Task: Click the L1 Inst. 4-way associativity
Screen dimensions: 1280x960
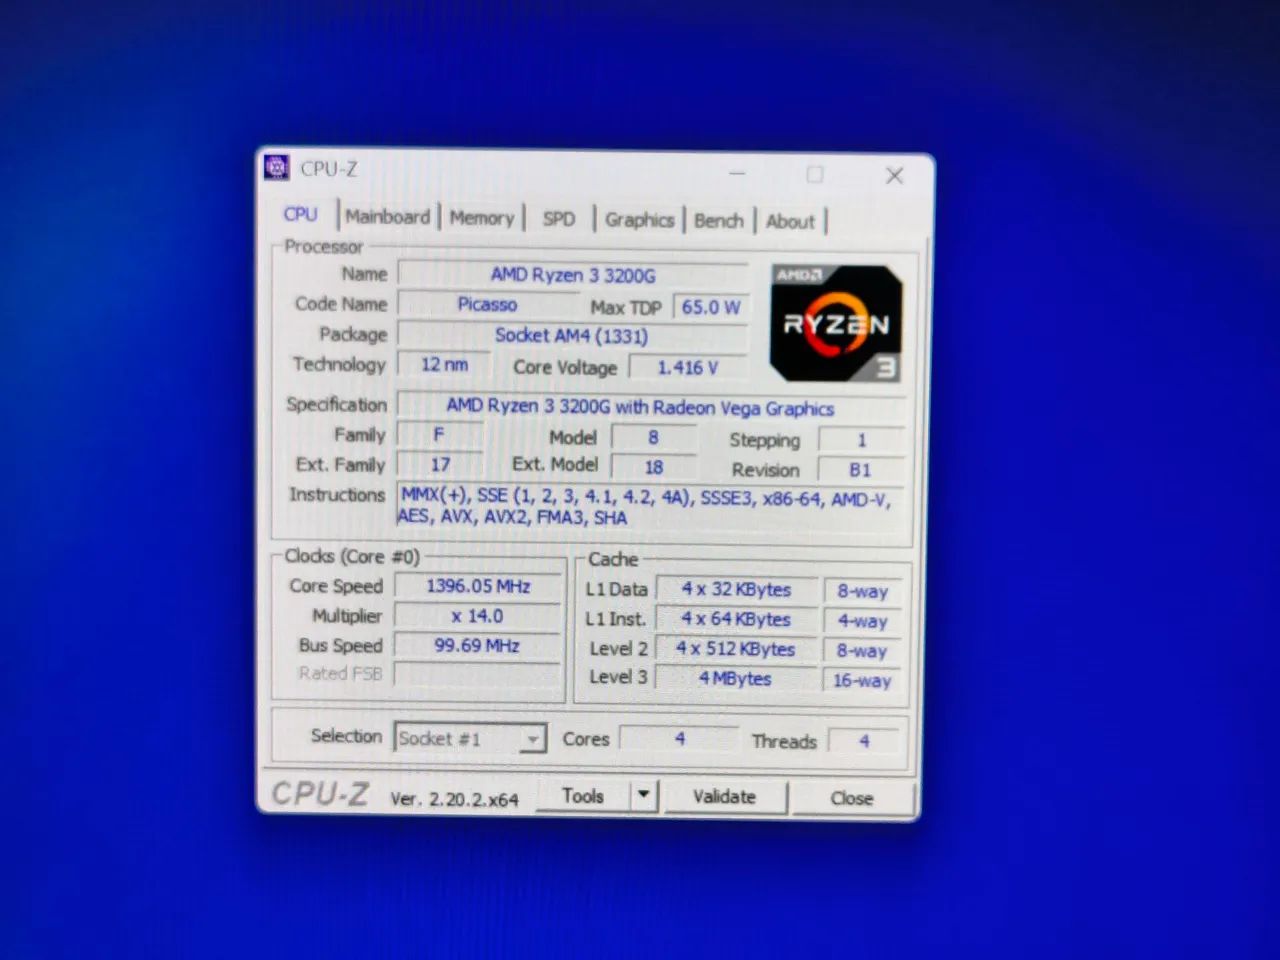Action: click(x=862, y=621)
